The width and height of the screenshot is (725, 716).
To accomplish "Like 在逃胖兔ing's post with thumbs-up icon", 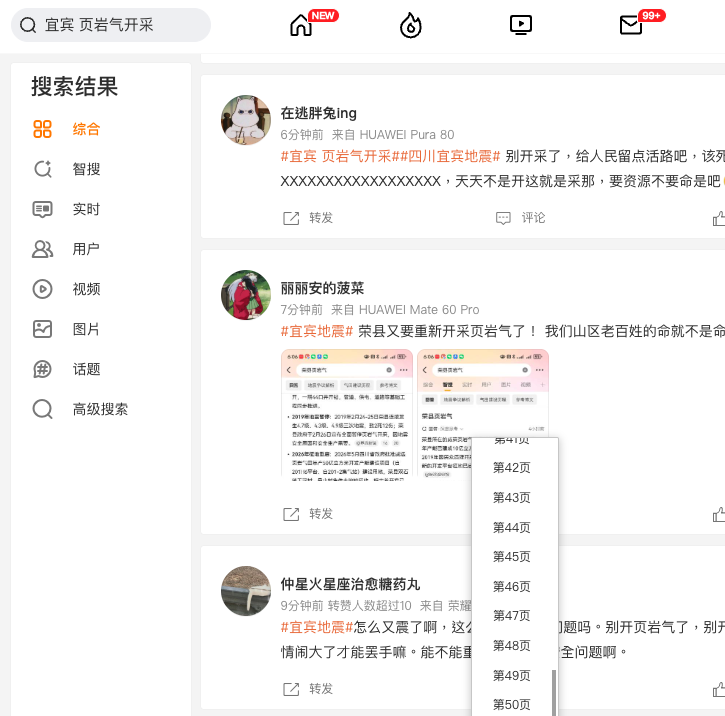I will [x=719, y=218].
